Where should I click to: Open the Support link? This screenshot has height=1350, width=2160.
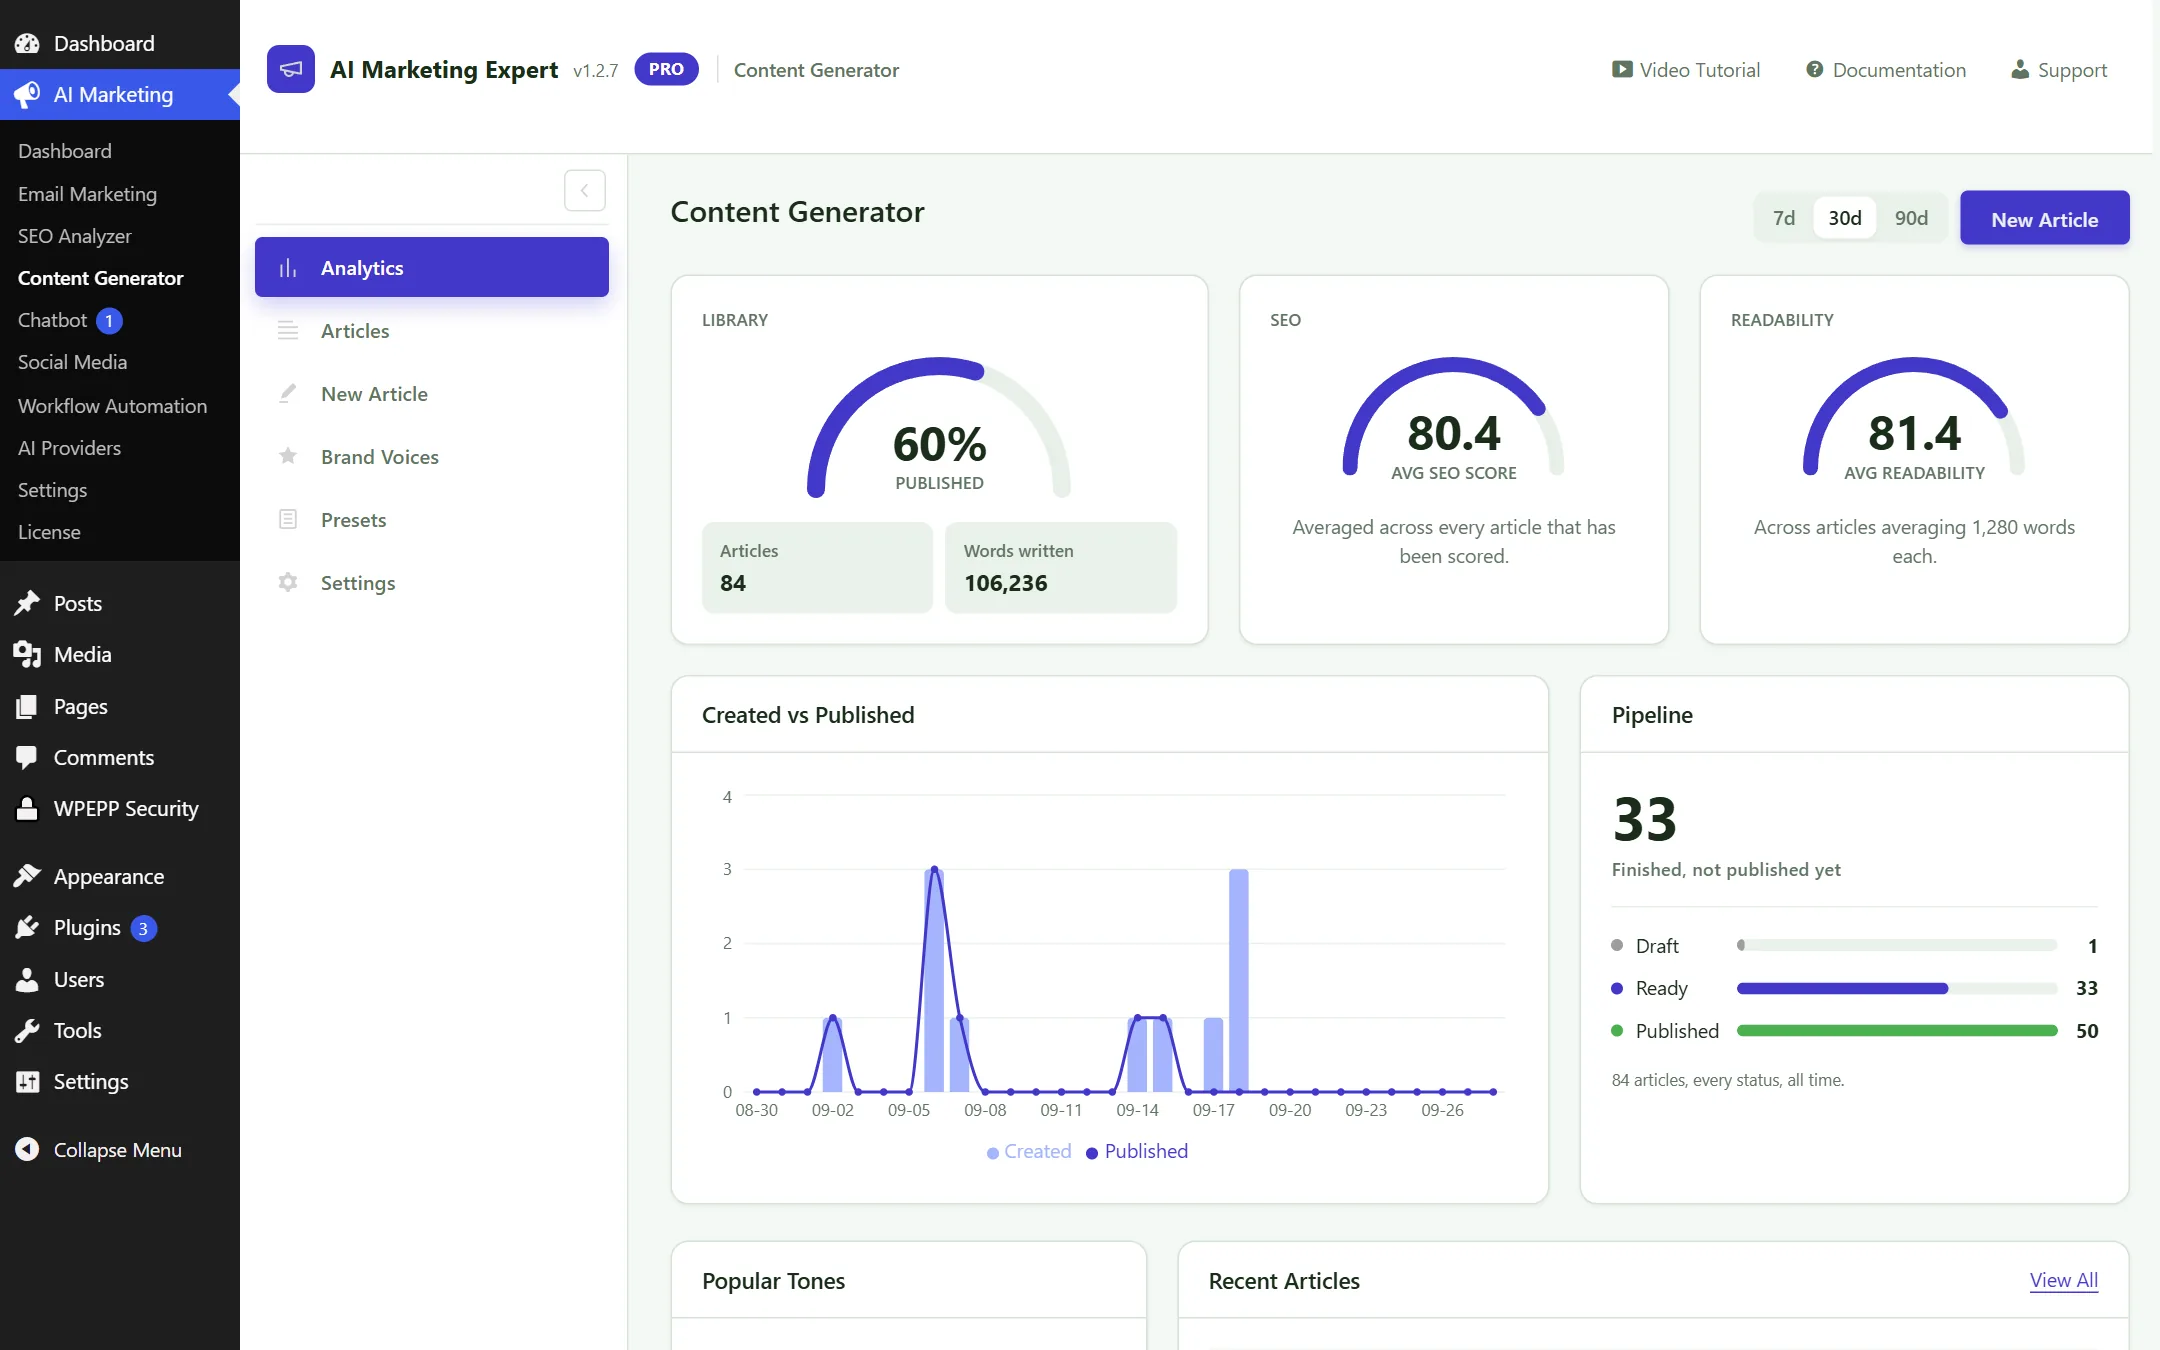[x=2059, y=70]
